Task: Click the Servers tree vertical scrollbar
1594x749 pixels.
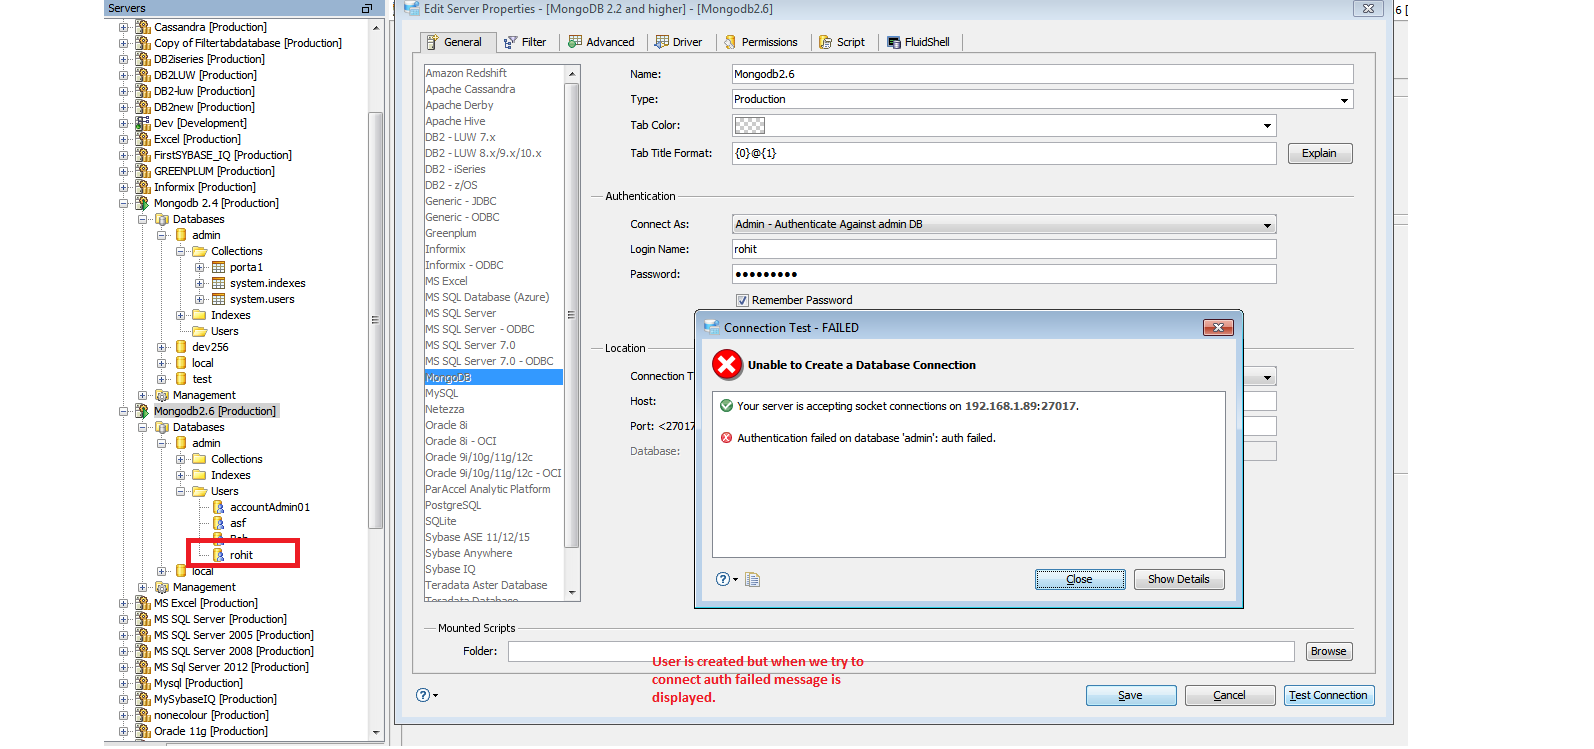Action: coord(376,320)
